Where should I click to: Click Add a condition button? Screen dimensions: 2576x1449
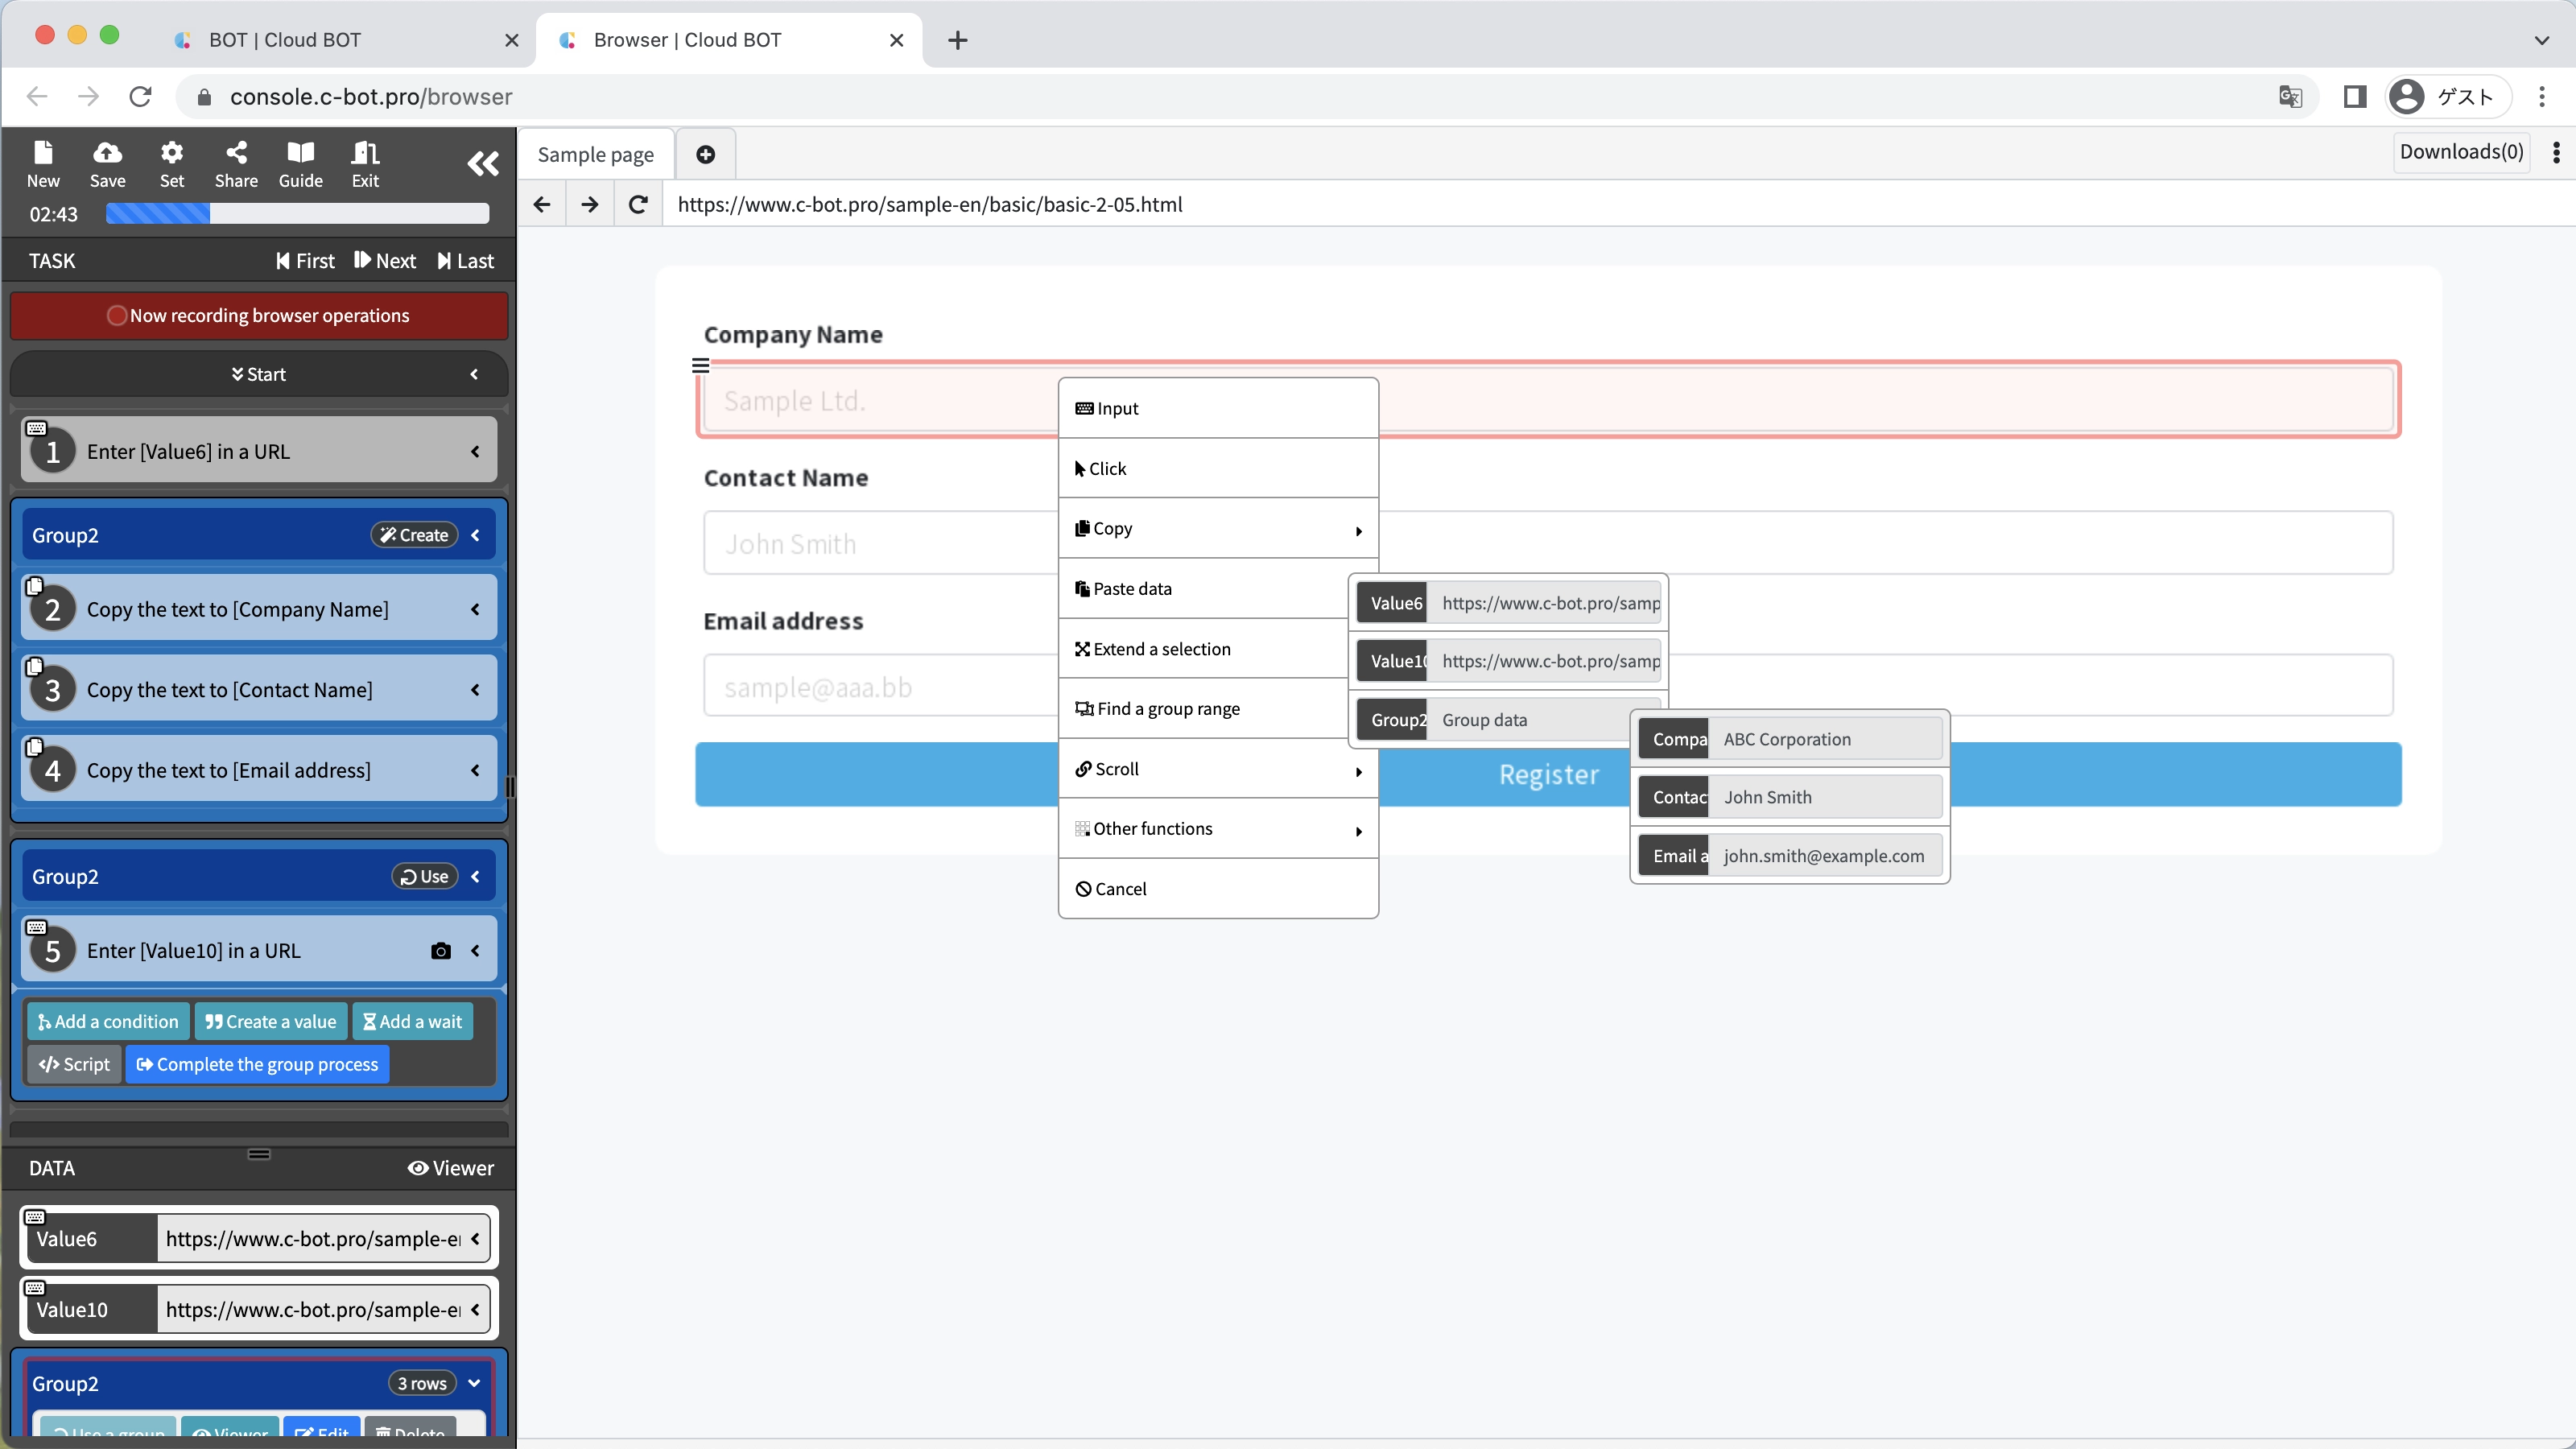(108, 1022)
